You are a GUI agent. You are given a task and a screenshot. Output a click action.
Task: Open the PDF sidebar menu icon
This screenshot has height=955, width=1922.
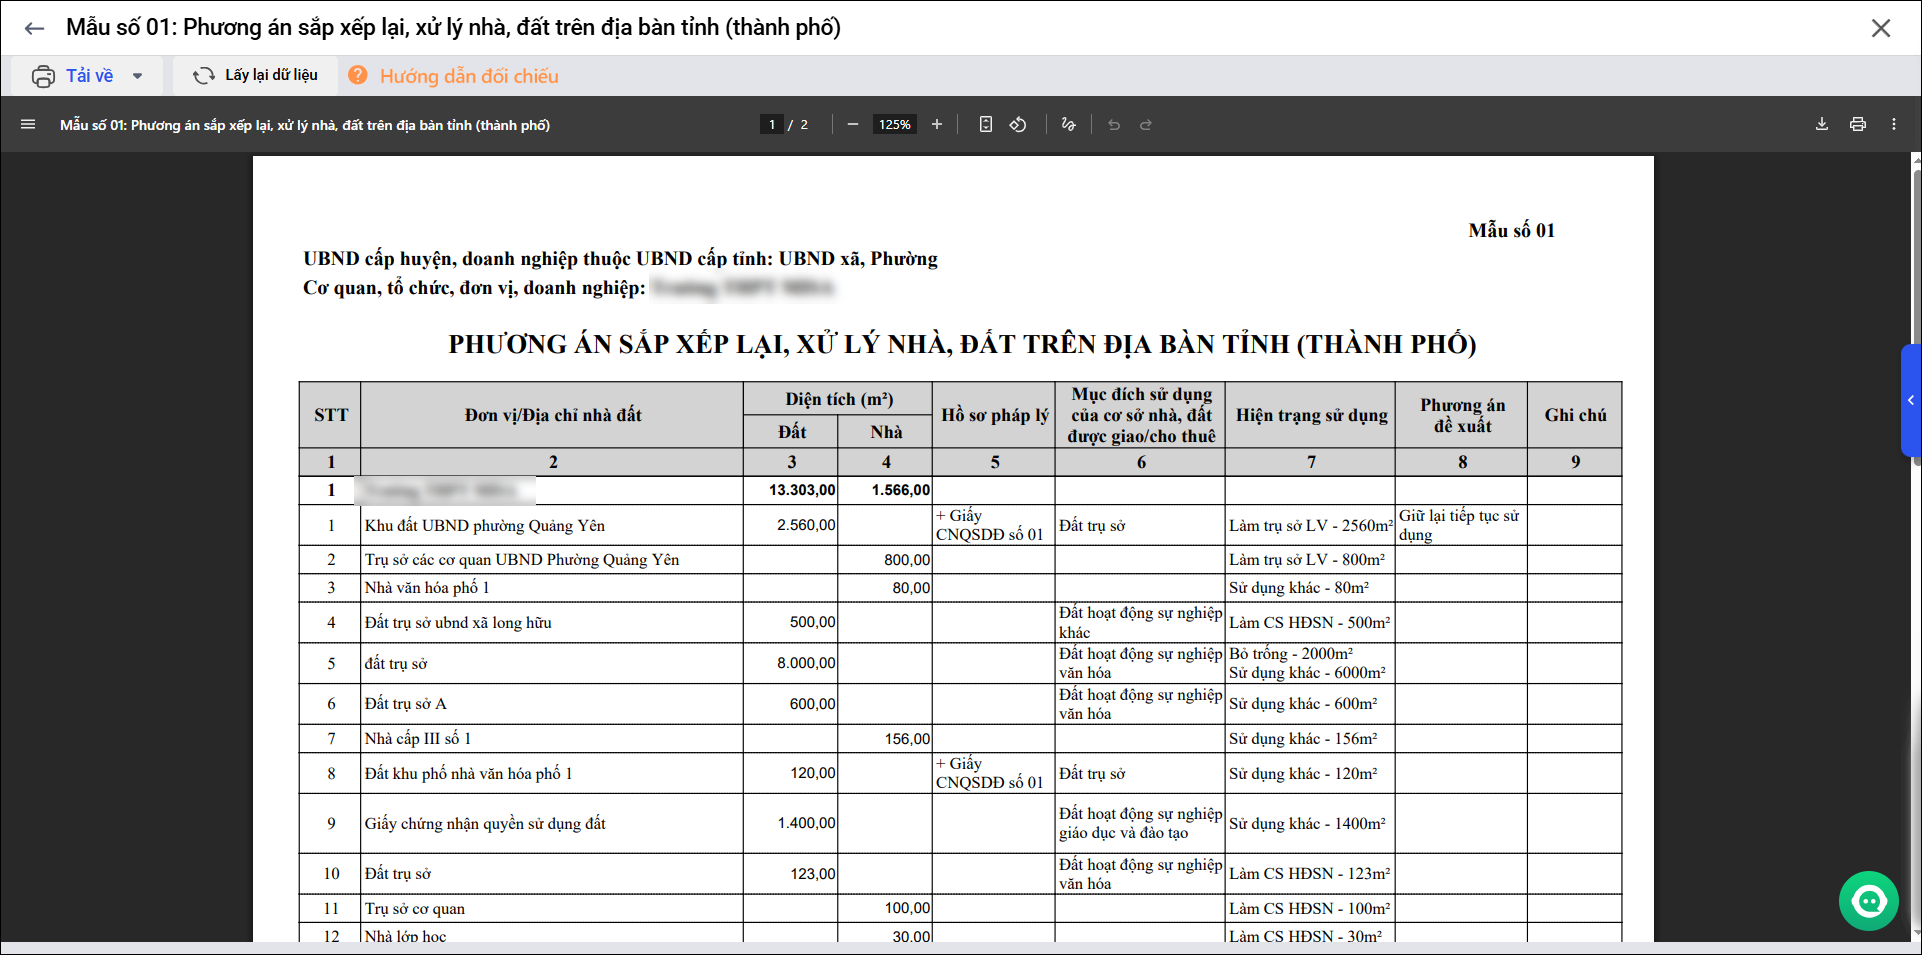point(28,125)
